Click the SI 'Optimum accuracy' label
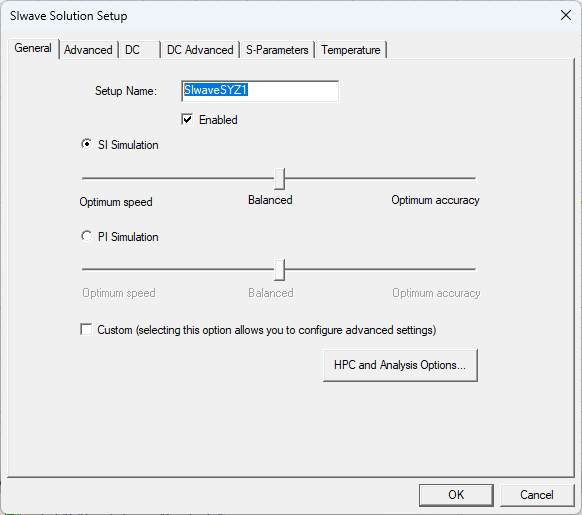Screen dimensions: 582x515 pyautogui.click(x=435, y=200)
